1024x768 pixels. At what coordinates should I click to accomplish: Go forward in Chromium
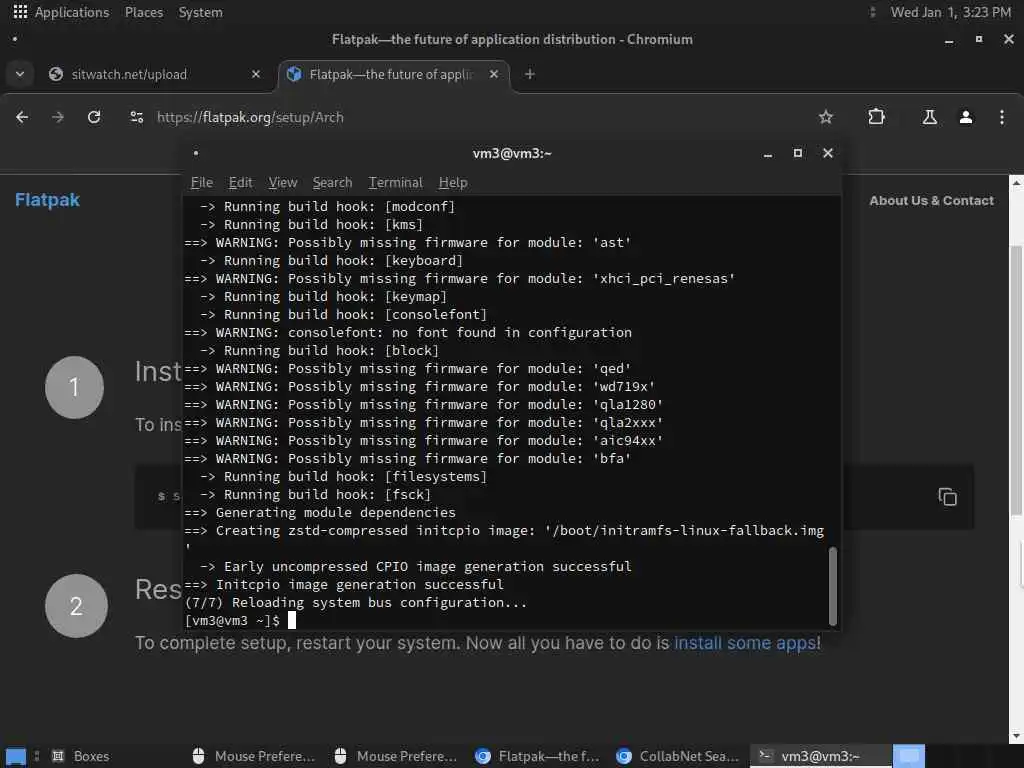point(58,117)
